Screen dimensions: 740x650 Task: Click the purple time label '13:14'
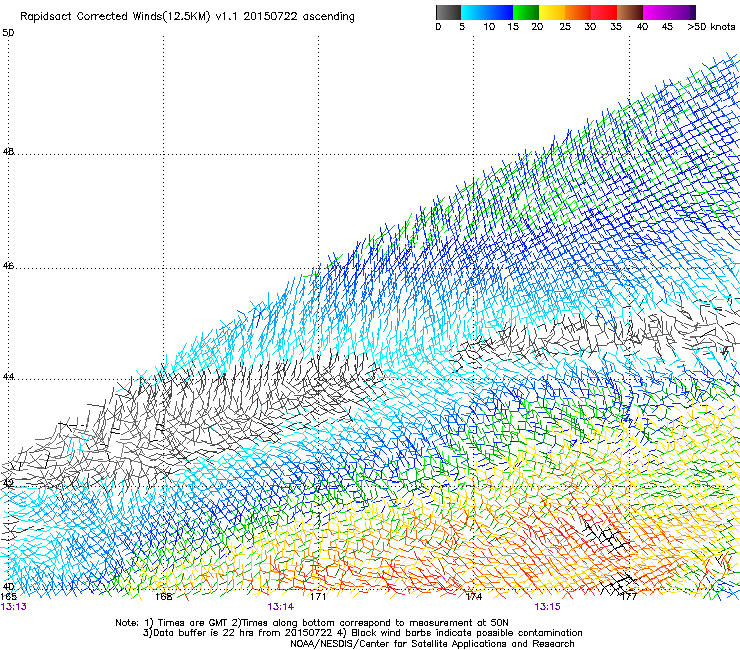(281, 607)
